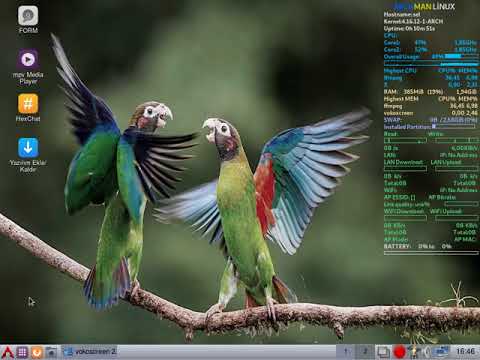
Task: Click the Conky Linux logo header
Action: point(424,6)
